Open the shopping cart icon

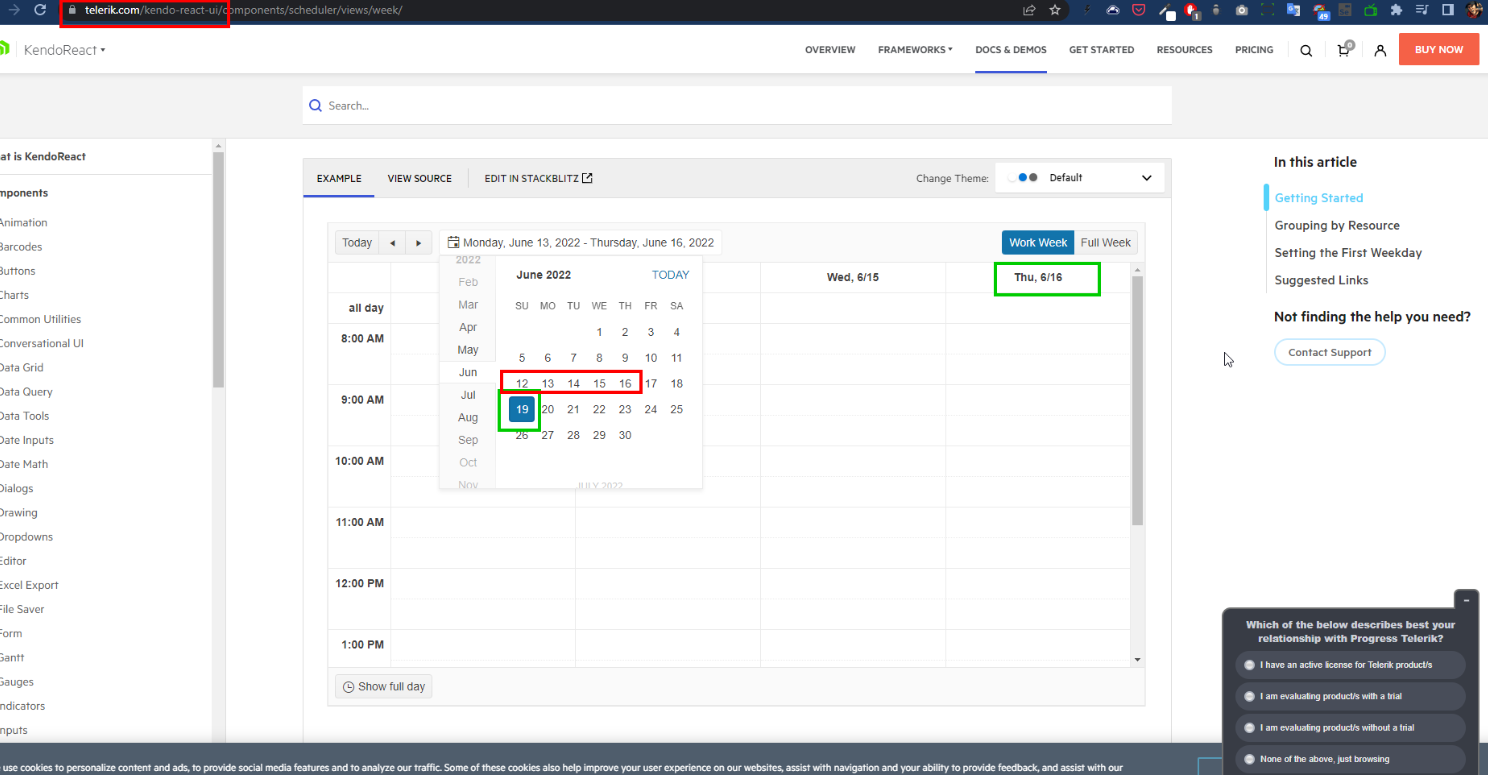click(x=1344, y=49)
